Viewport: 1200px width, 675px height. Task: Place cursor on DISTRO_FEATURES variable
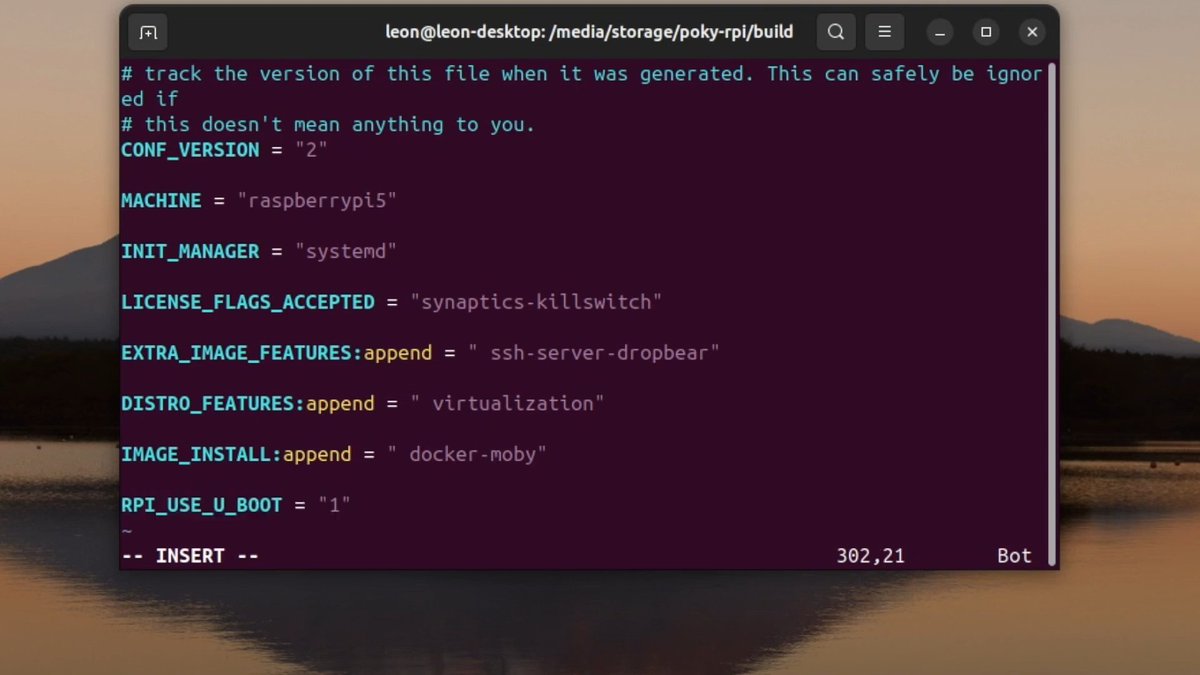(x=207, y=404)
